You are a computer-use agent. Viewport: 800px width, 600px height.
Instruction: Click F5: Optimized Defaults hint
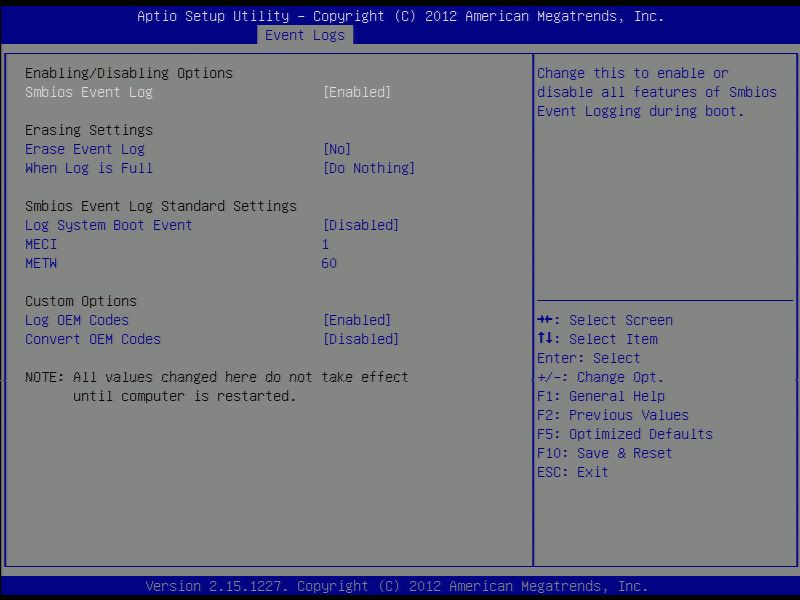[x=625, y=434]
